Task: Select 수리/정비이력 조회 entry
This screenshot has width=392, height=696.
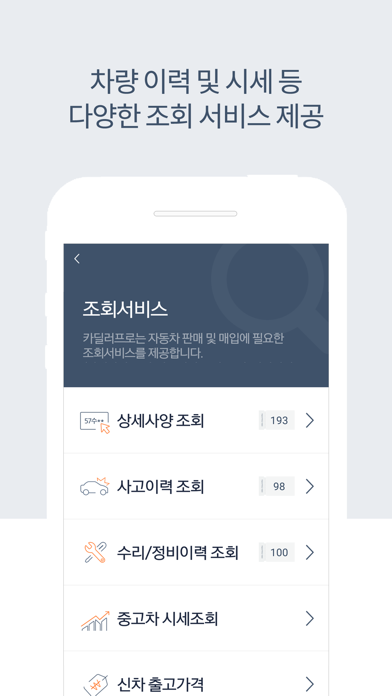Action: [196, 553]
